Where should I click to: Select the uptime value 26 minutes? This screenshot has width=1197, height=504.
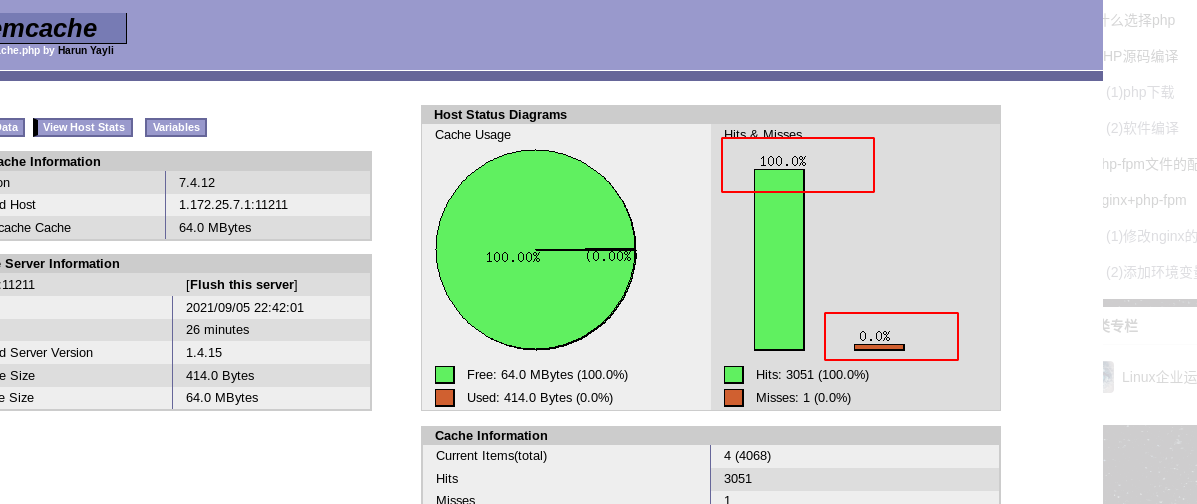pyautogui.click(x=218, y=330)
